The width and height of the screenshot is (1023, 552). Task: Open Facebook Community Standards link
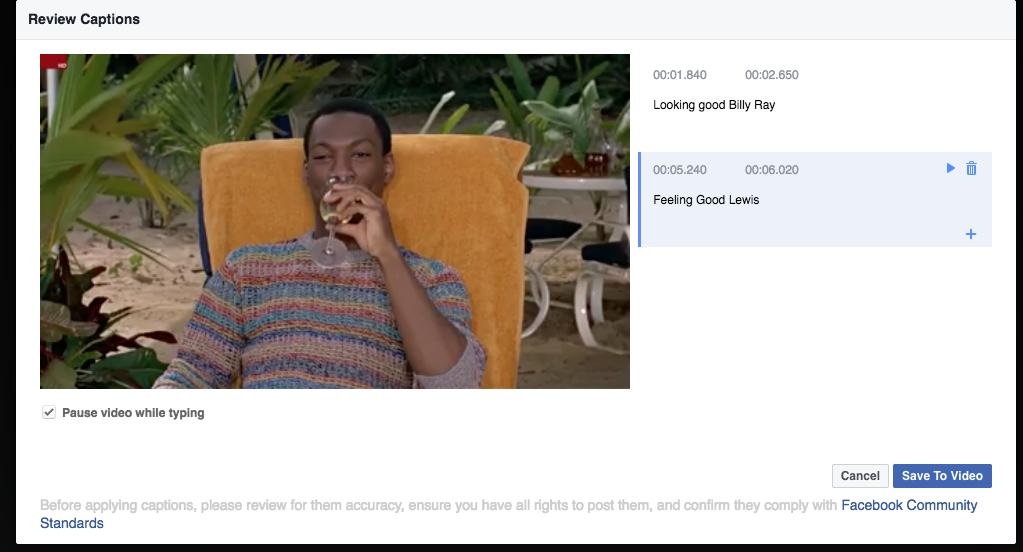click(x=909, y=505)
